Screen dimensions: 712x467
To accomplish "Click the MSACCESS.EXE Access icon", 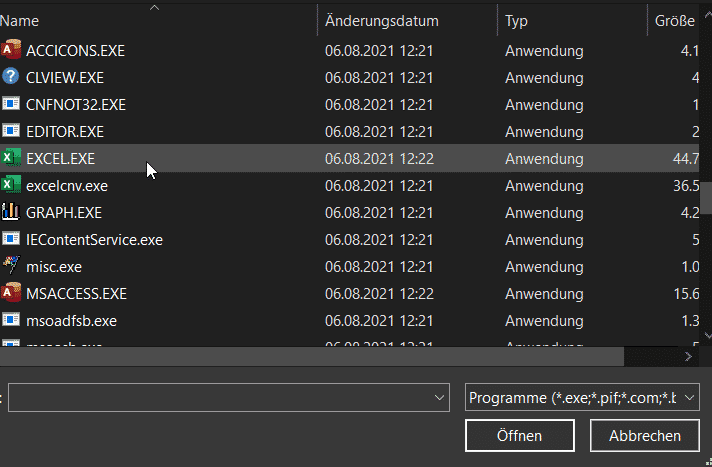I will (11, 293).
